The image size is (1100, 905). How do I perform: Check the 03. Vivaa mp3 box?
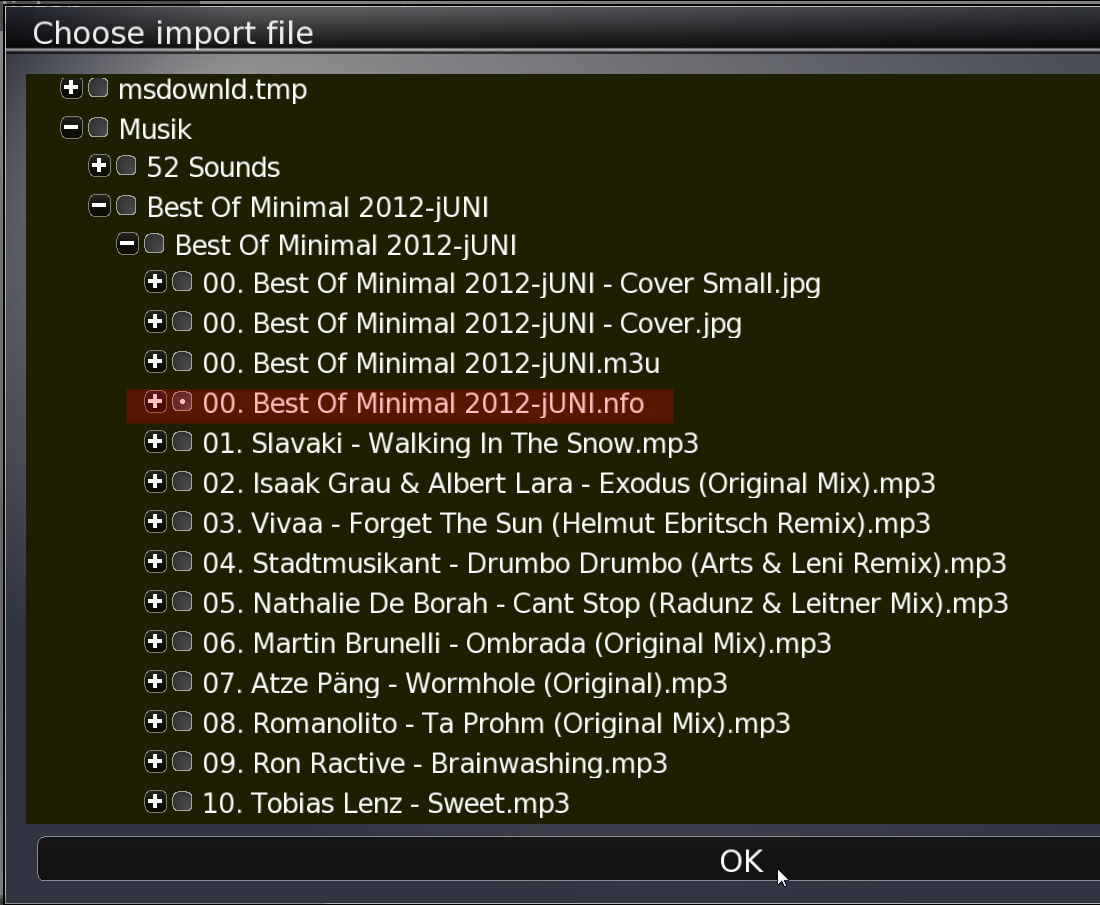182,522
